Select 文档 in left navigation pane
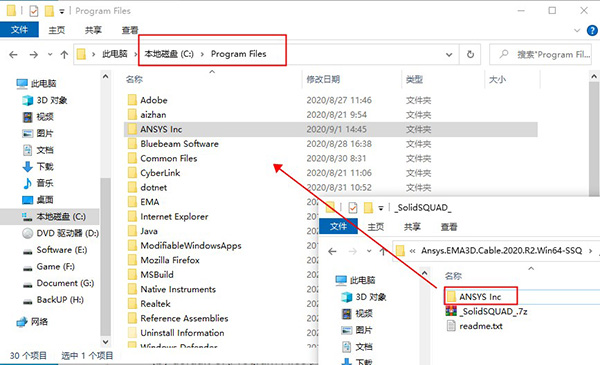This screenshot has height=365, width=600. (x=38, y=150)
